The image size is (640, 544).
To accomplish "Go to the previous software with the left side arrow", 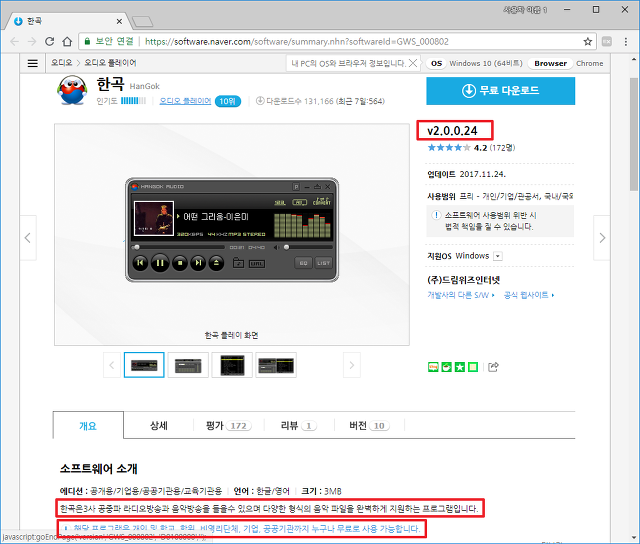I will tap(28, 238).
